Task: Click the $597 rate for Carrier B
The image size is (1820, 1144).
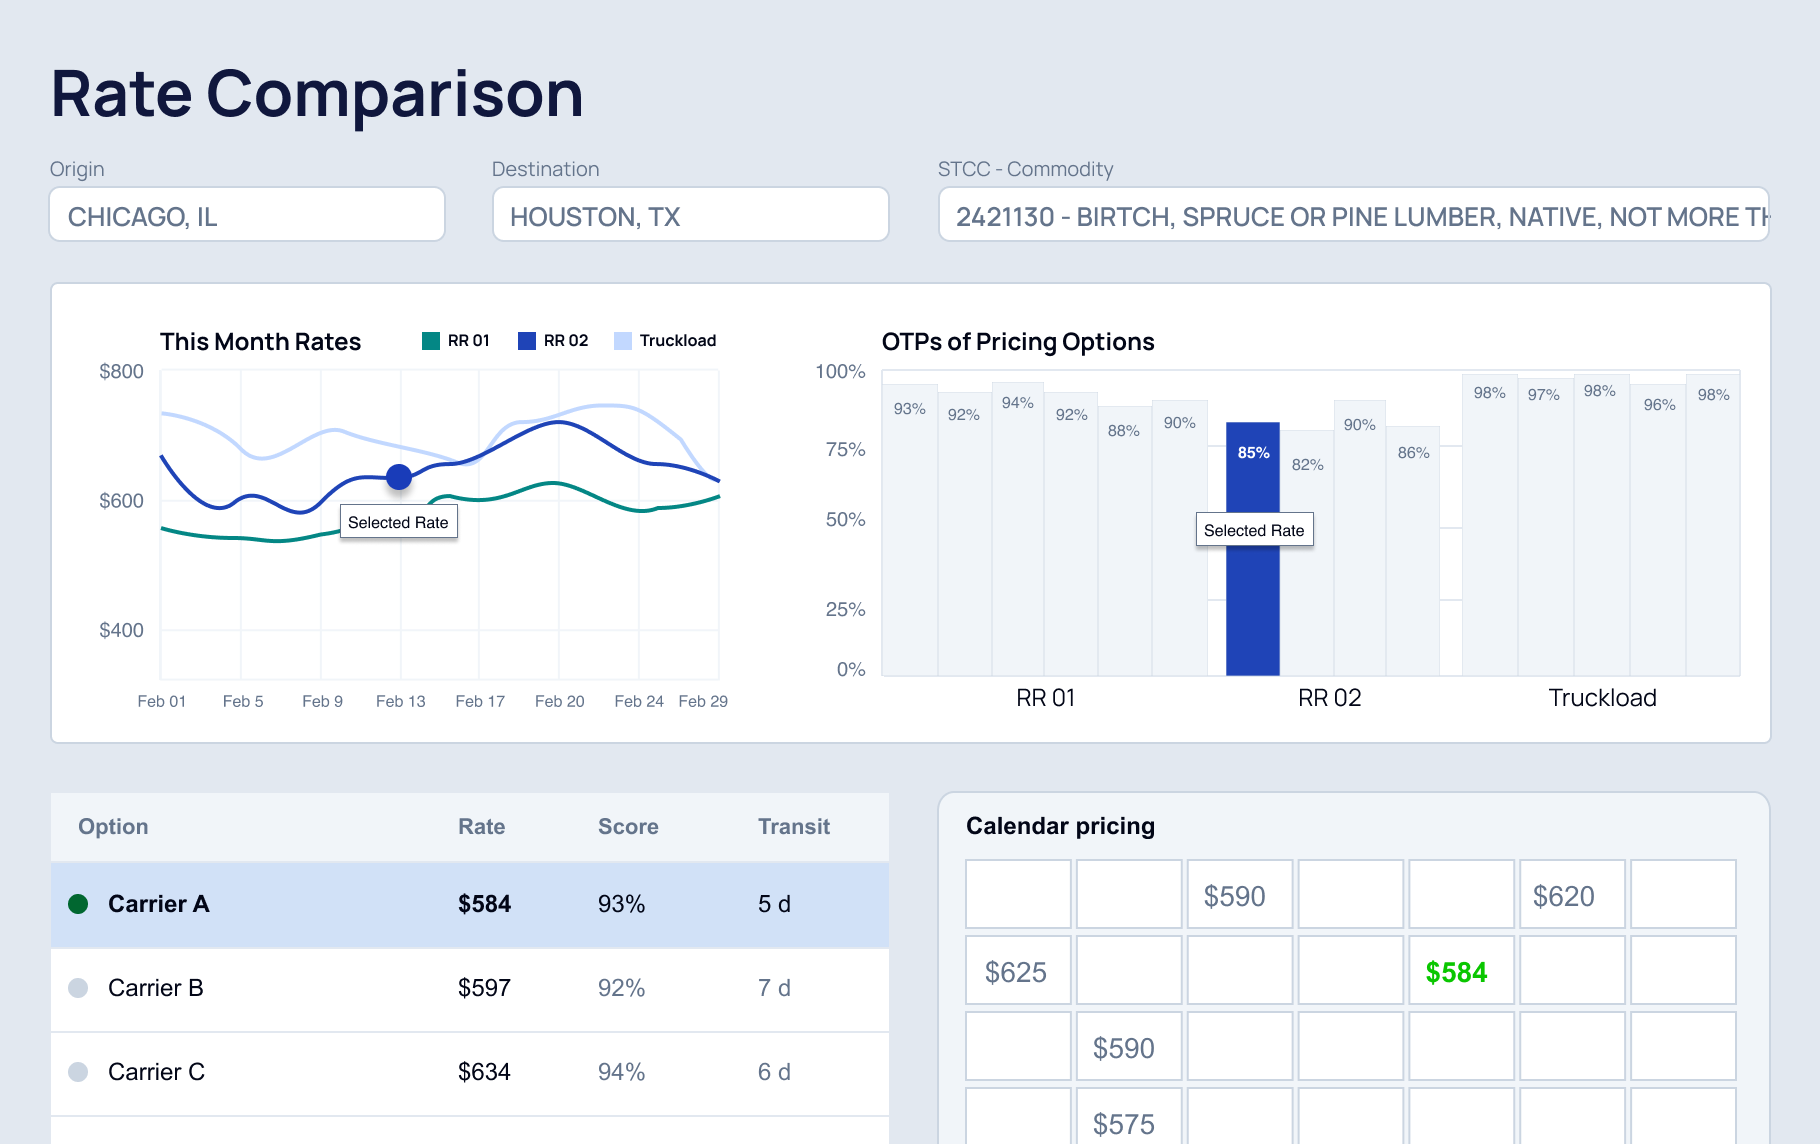Action: (x=484, y=988)
